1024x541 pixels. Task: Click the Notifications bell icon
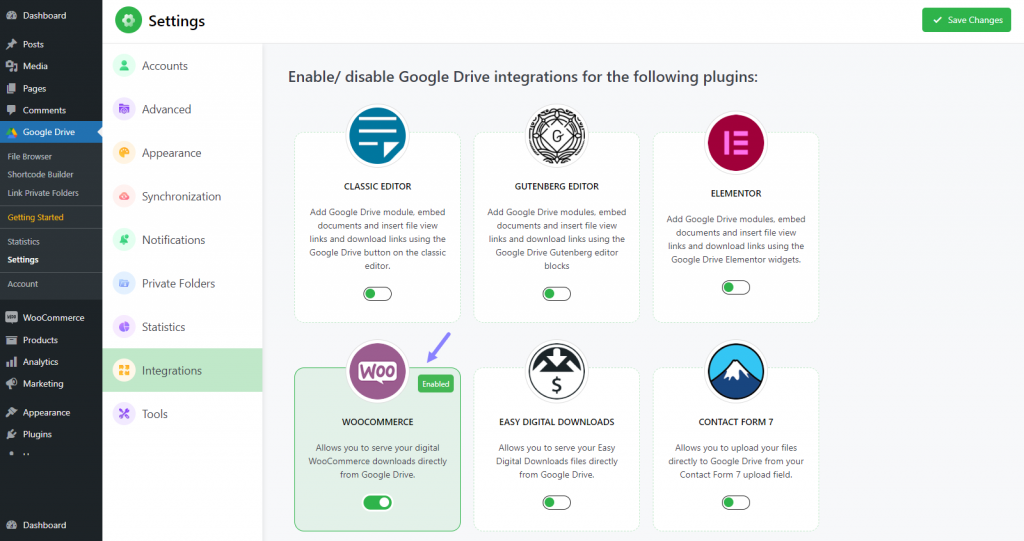click(x=124, y=240)
